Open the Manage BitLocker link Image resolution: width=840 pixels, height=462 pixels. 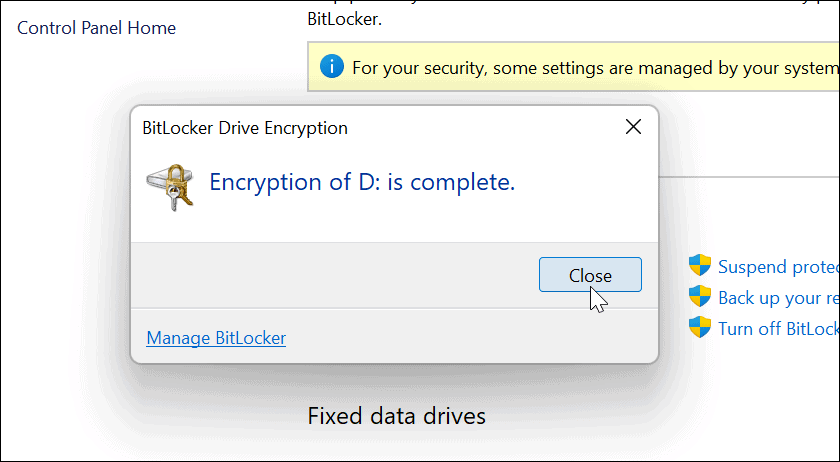tap(216, 338)
